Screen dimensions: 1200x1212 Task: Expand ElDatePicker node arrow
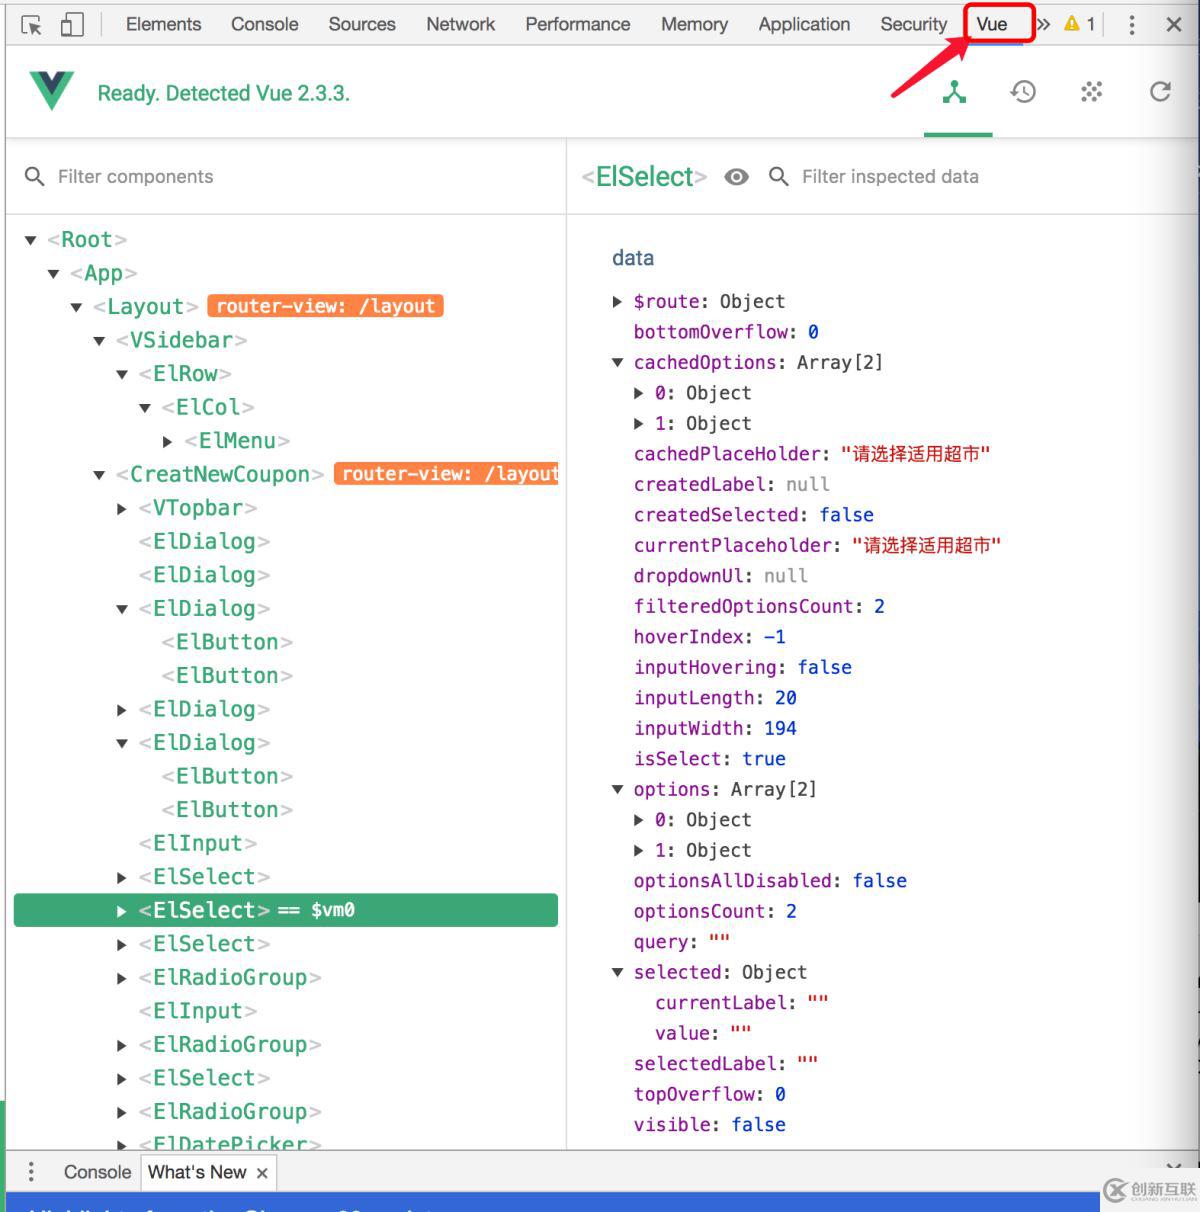point(122,1144)
